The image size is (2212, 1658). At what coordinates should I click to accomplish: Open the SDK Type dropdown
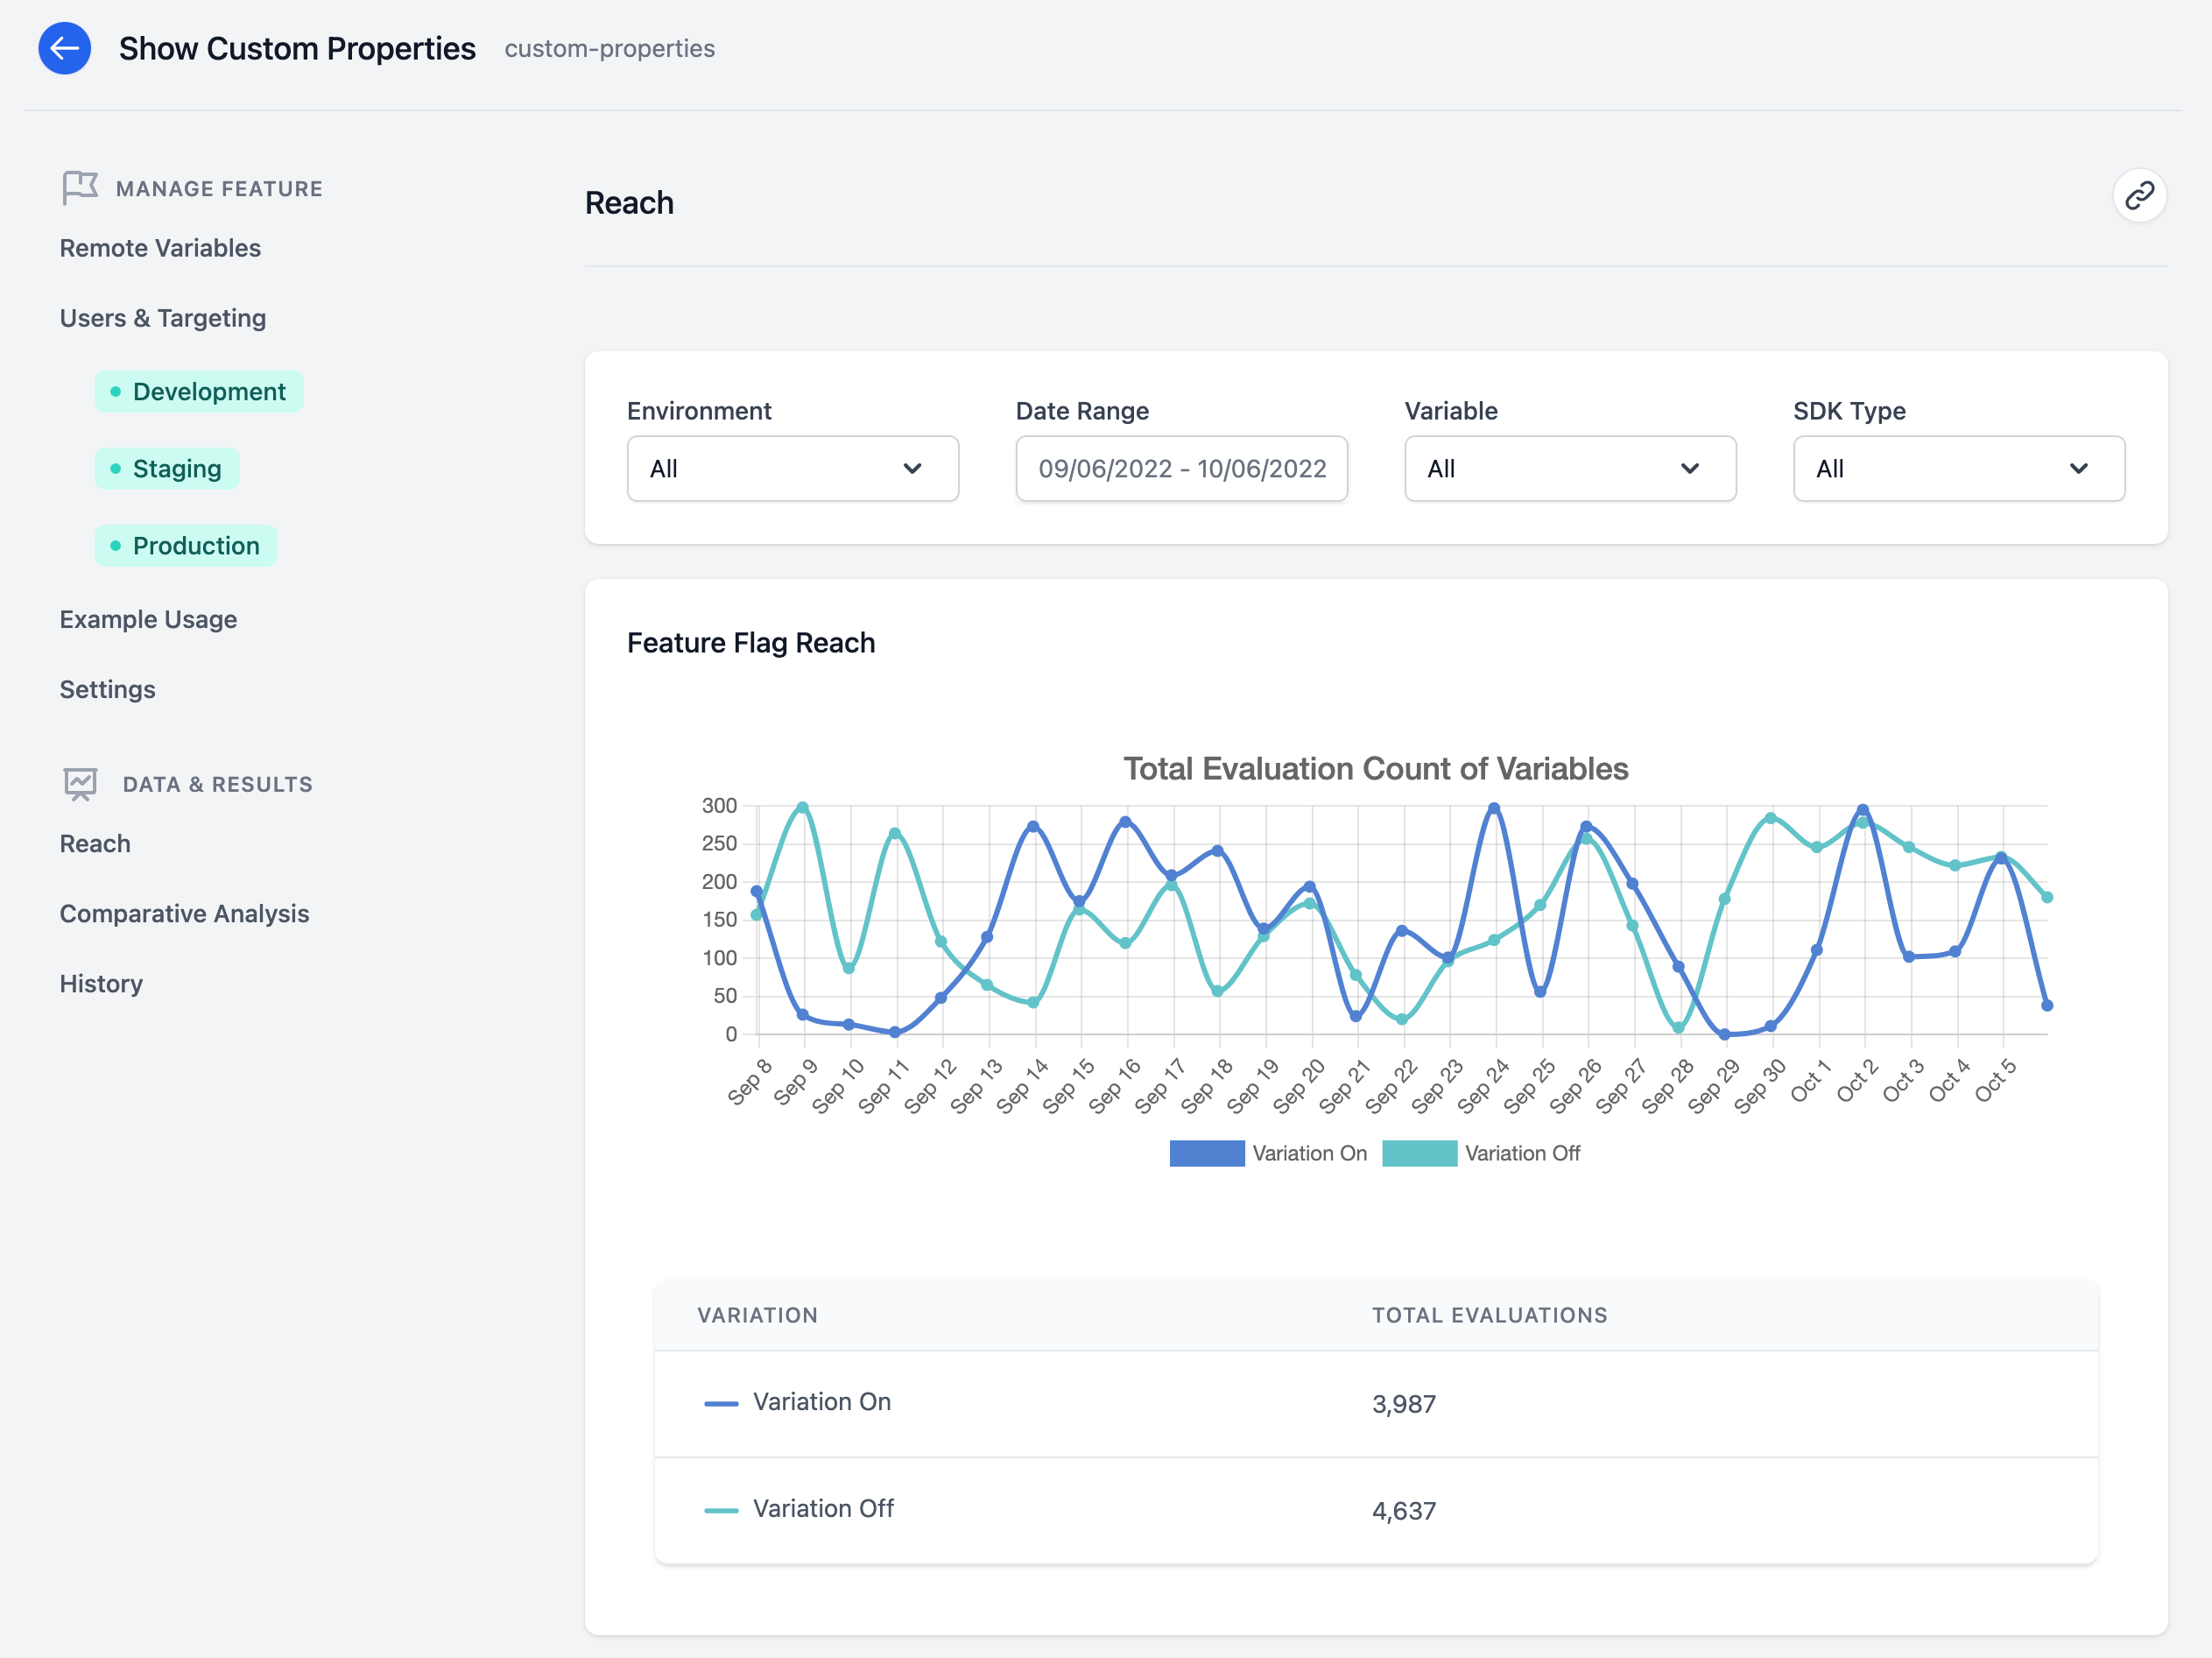[x=1958, y=468]
